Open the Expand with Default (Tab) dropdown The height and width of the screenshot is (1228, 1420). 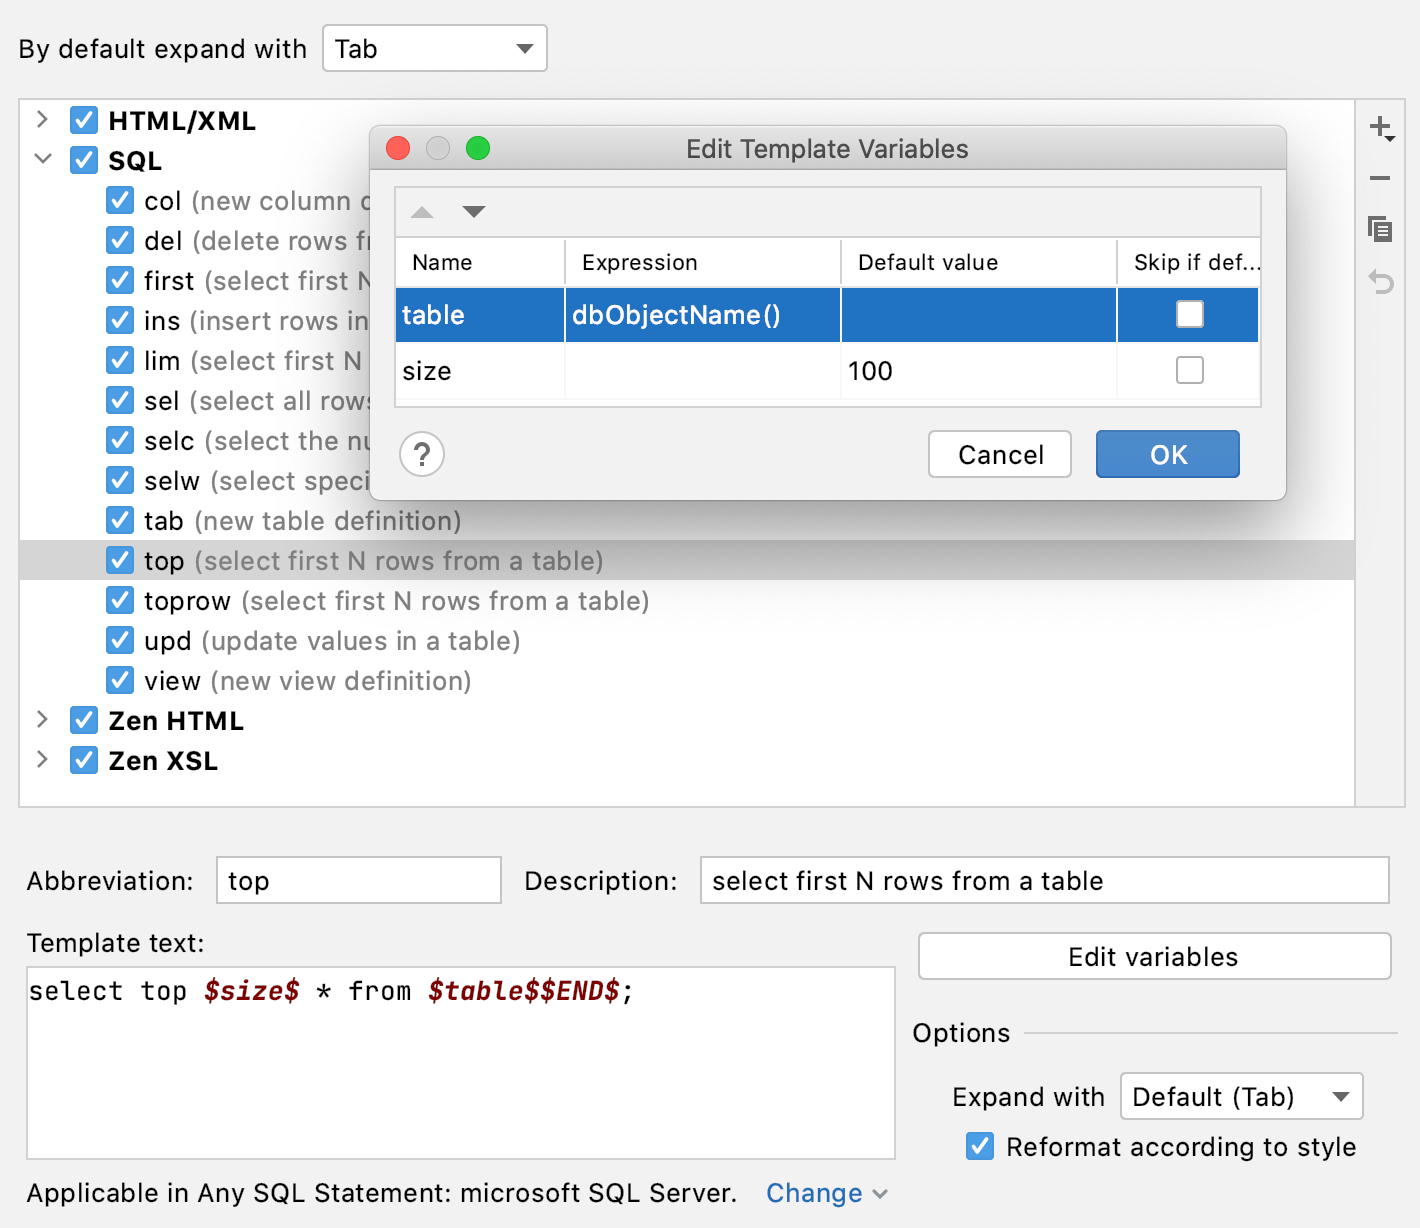pyautogui.click(x=1240, y=1096)
